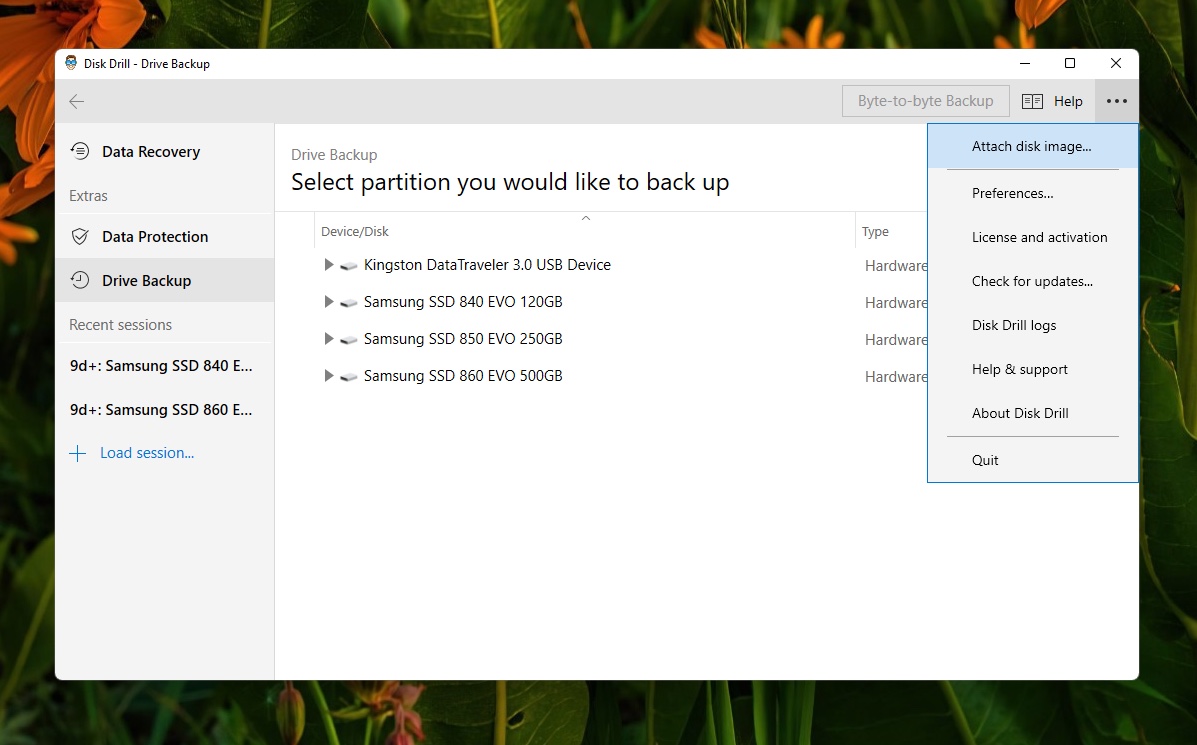Expand the Samsung SSD 850 EVO 250GB entry

pos(328,338)
